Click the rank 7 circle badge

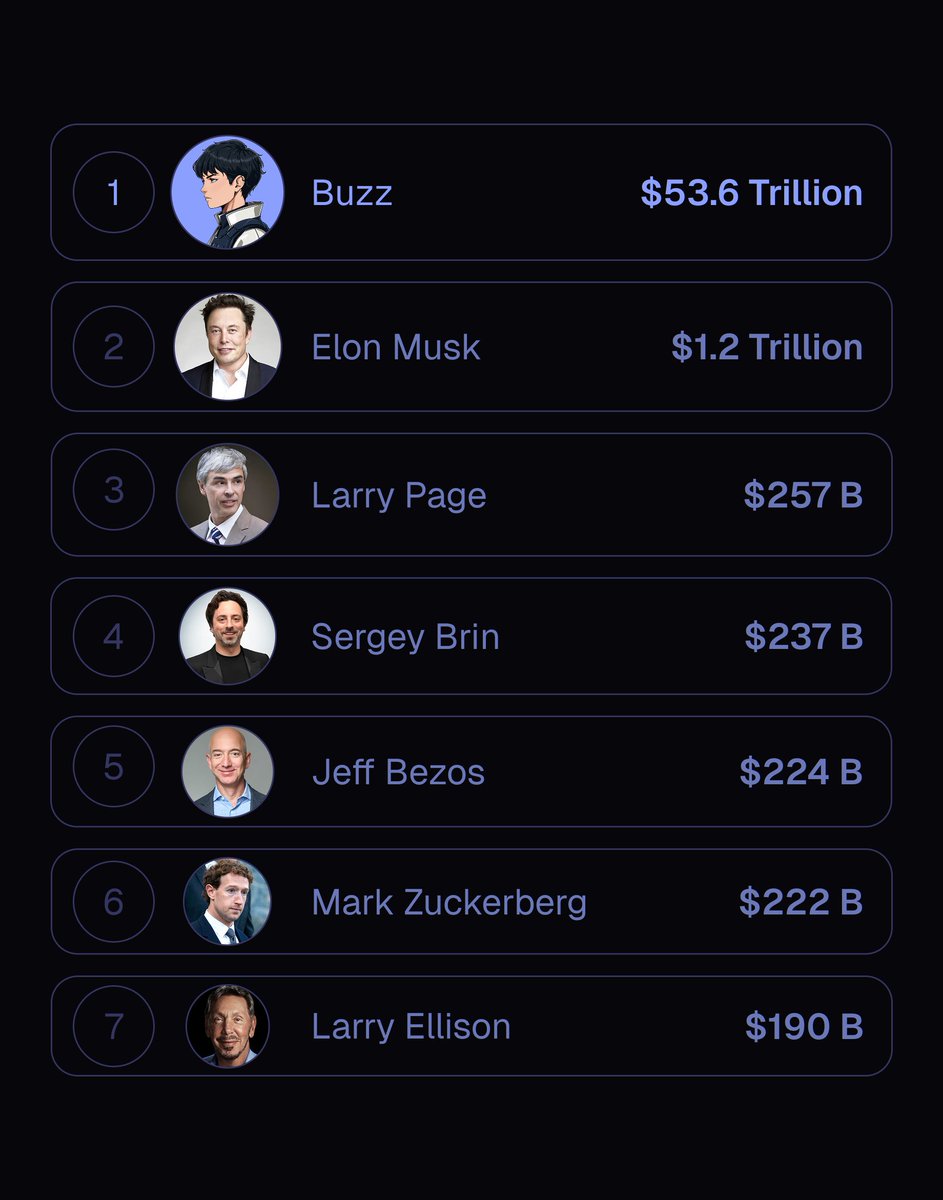point(114,1026)
